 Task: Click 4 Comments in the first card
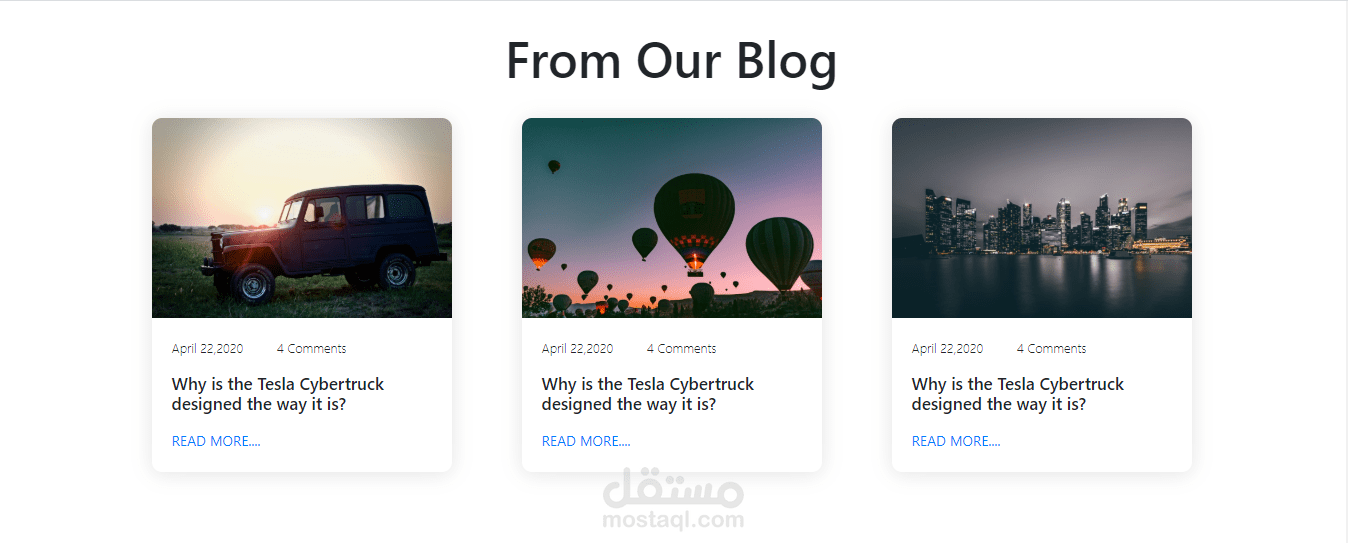pyautogui.click(x=312, y=349)
